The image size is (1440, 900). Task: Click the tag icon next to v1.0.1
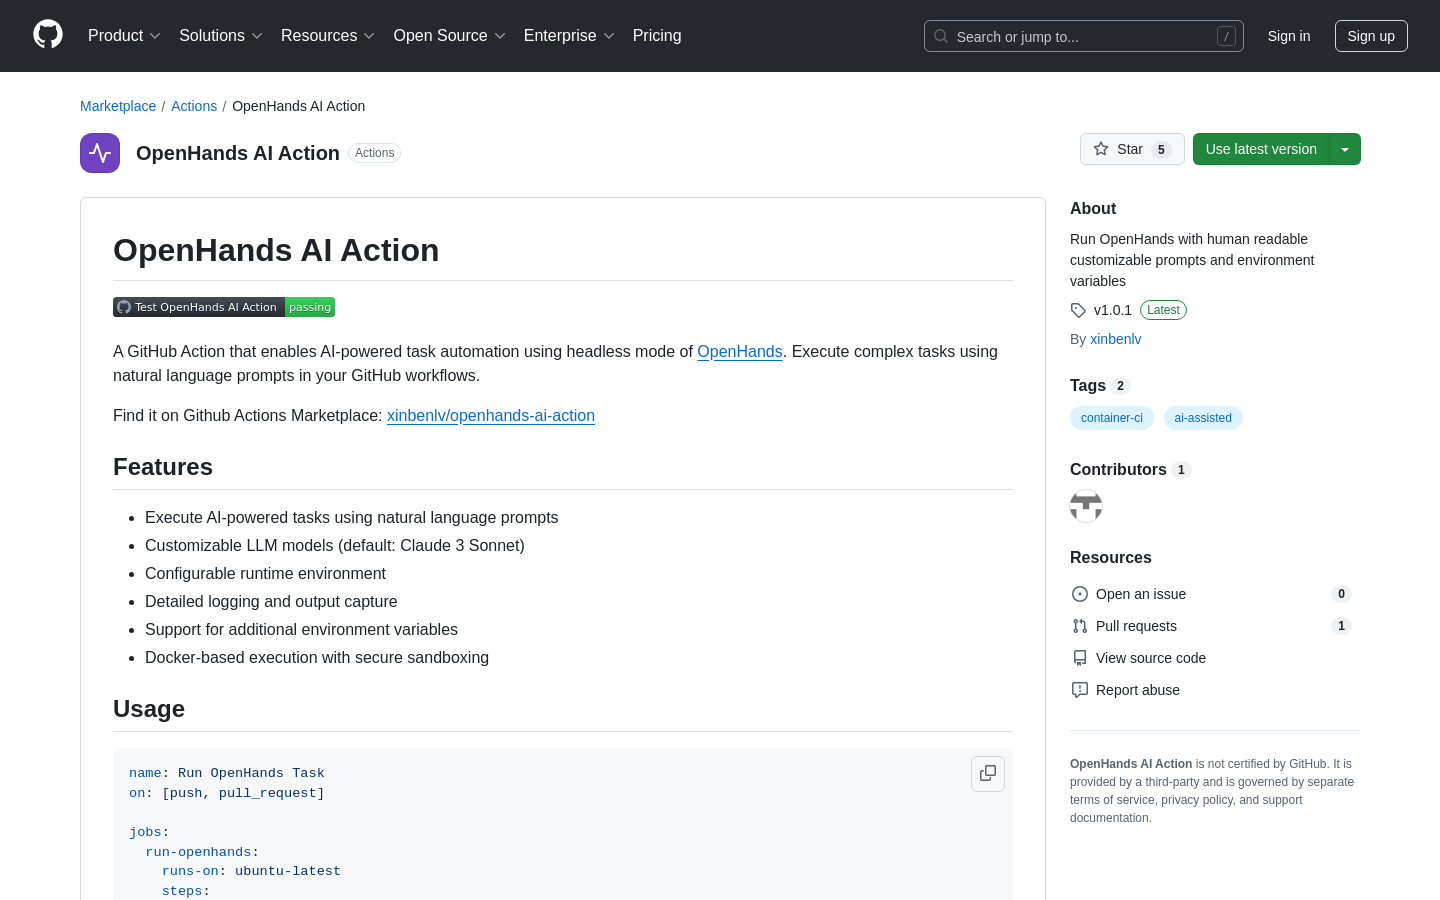(1078, 310)
